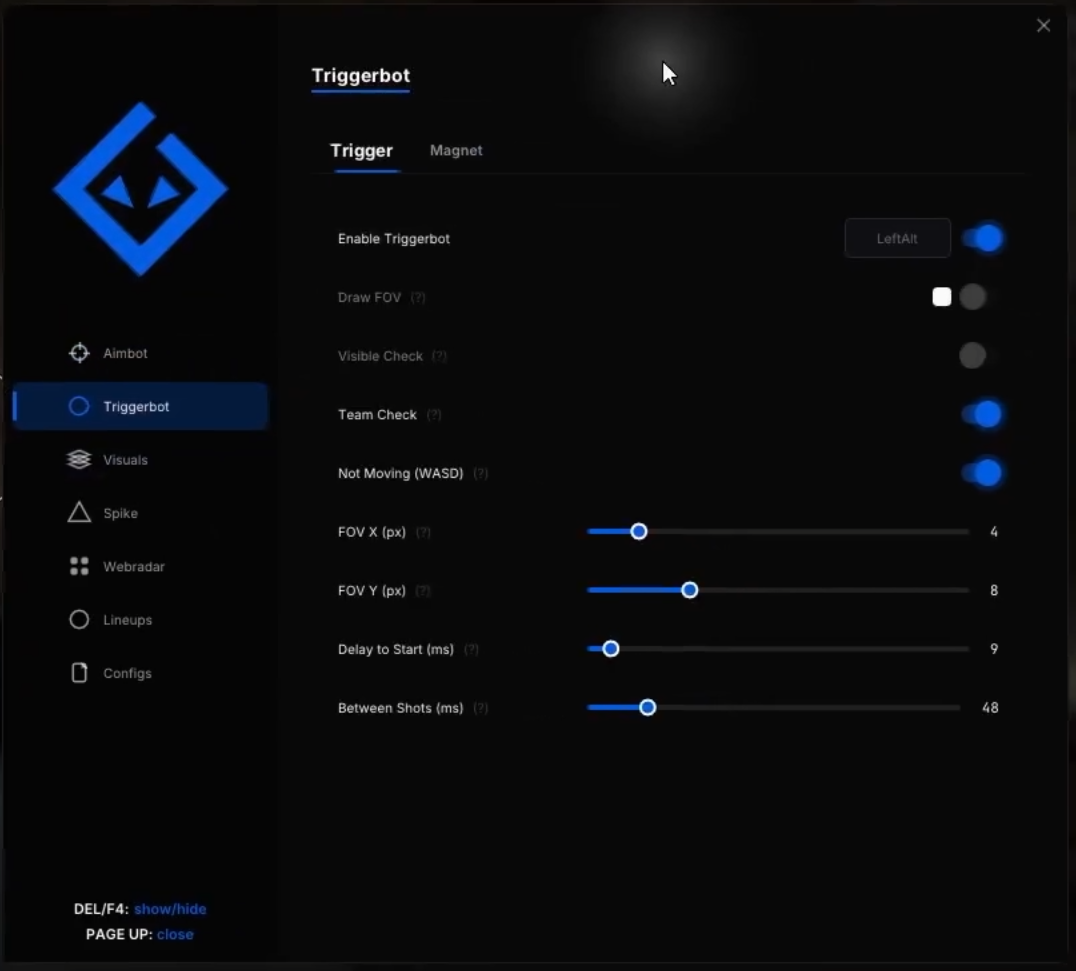This screenshot has width=1076, height=971.
Task: Switch to the Trigger tab
Action: [x=362, y=150]
